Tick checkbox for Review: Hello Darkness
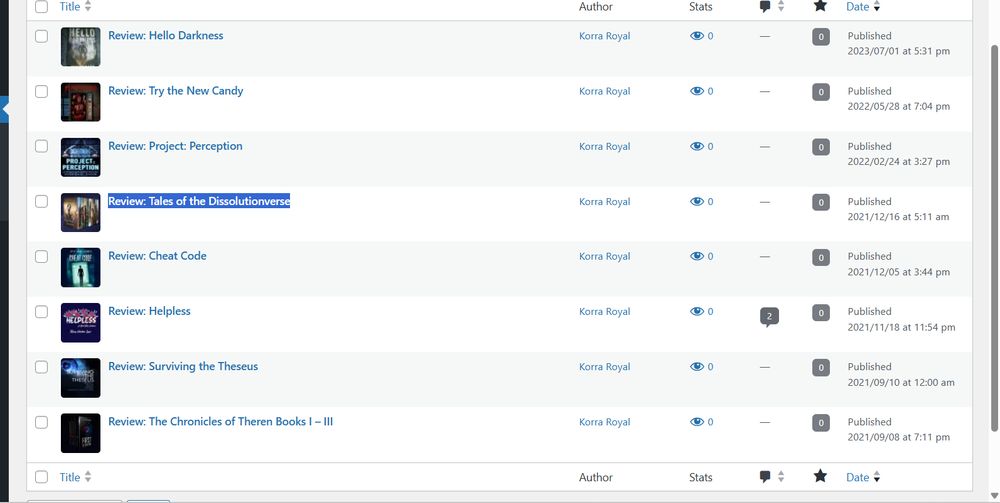Screen dimensions: 1000x503 click(41, 36)
